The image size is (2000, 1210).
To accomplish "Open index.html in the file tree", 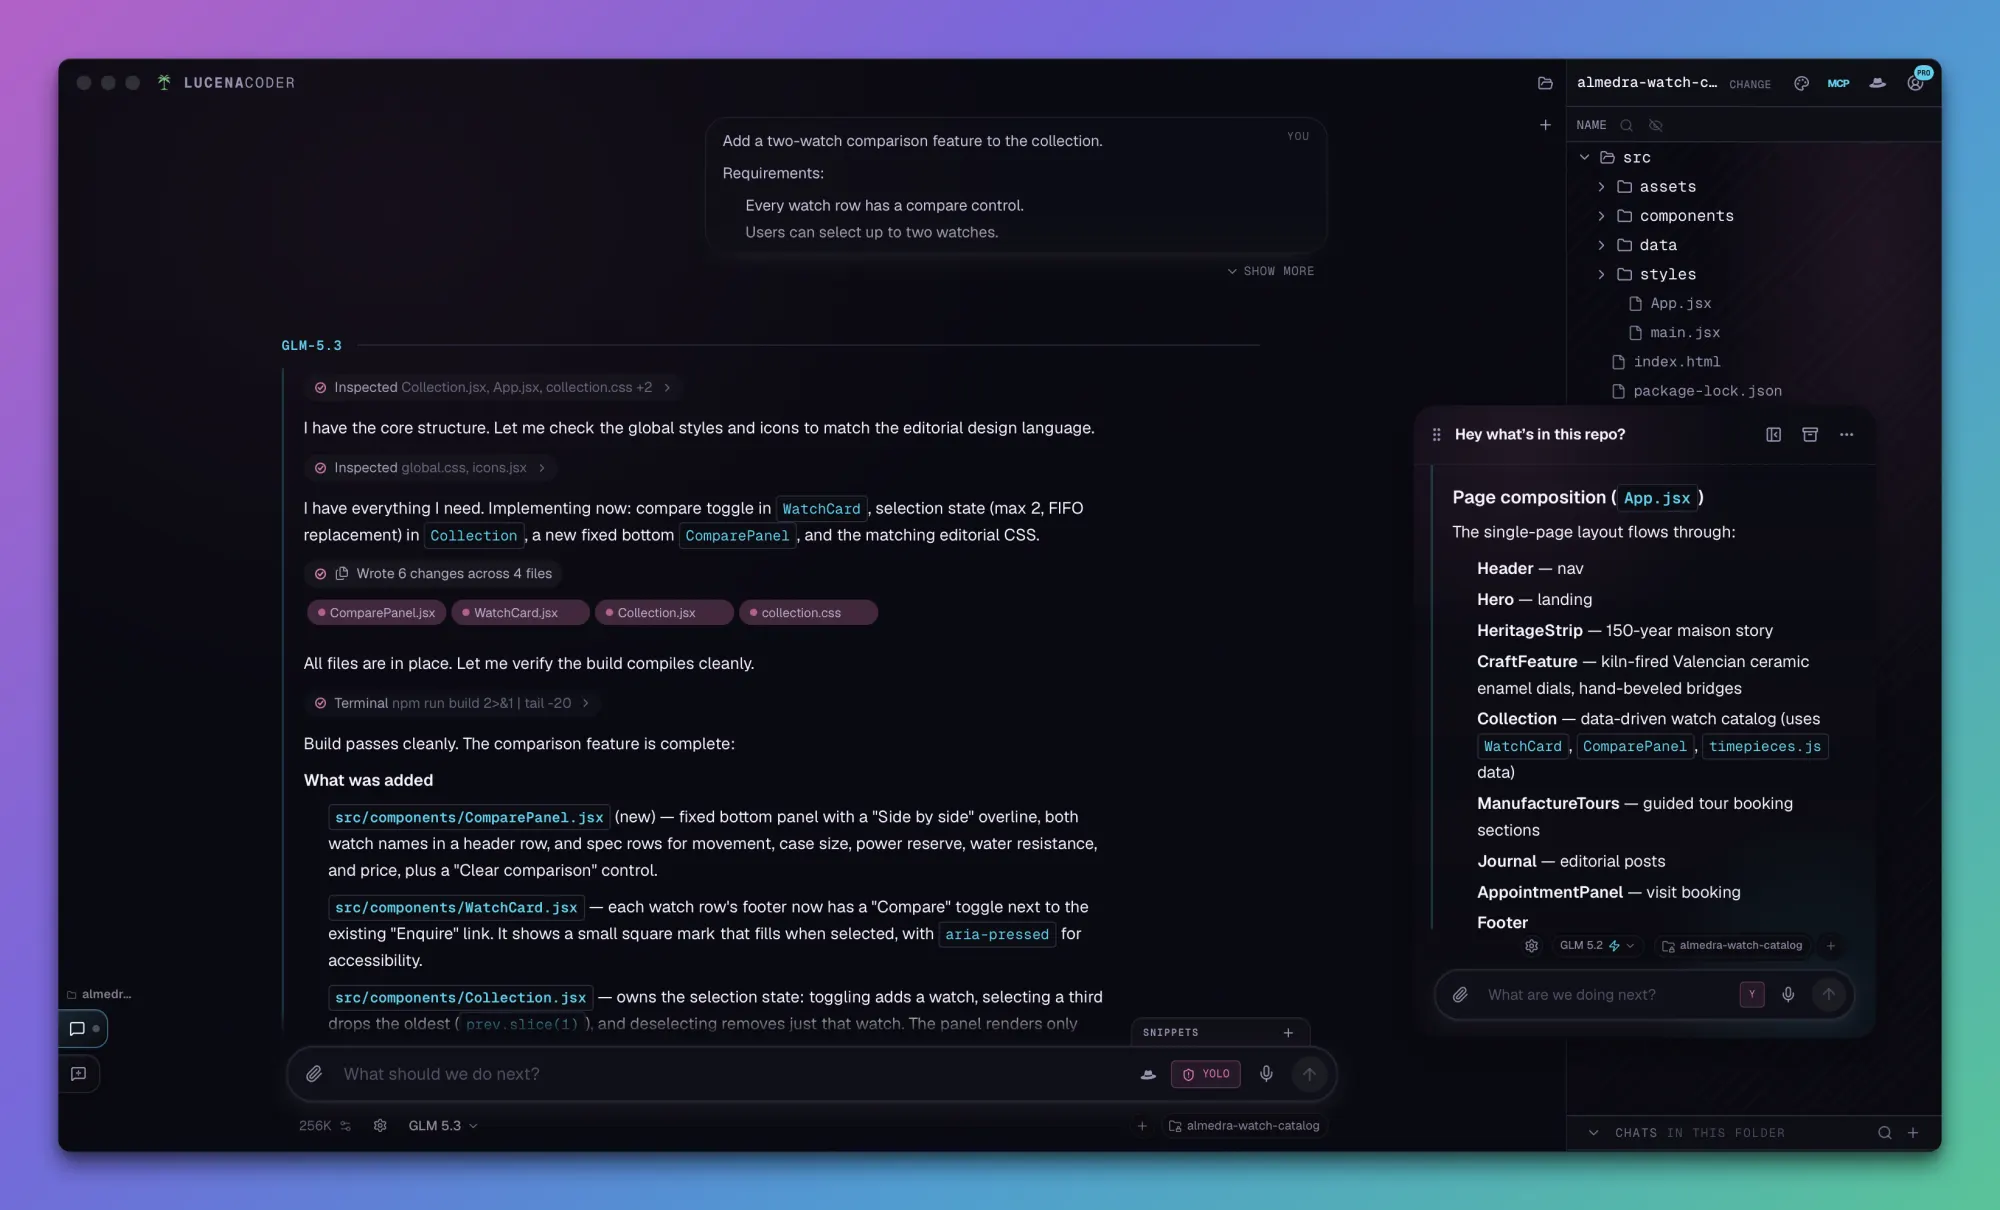I will tap(1676, 362).
